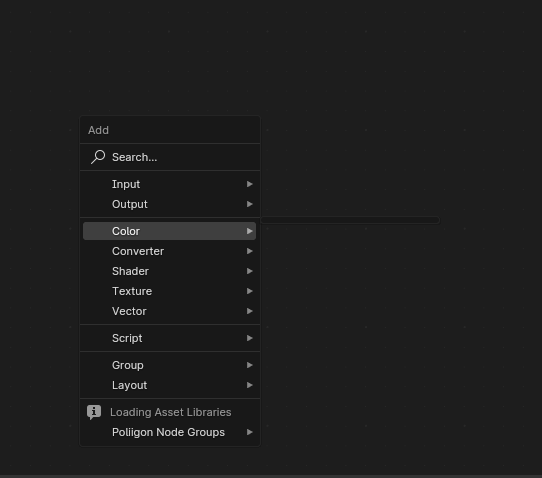Viewport: 542px width, 478px height.
Task: Open the Texture node category
Action: pyautogui.click(x=169, y=291)
